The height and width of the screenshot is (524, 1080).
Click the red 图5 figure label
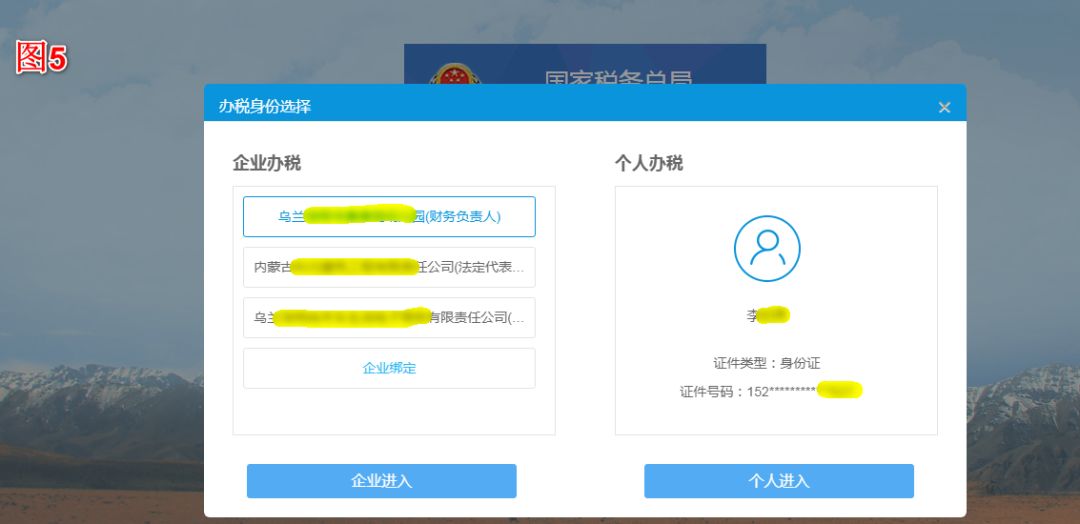click(x=41, y=56)
